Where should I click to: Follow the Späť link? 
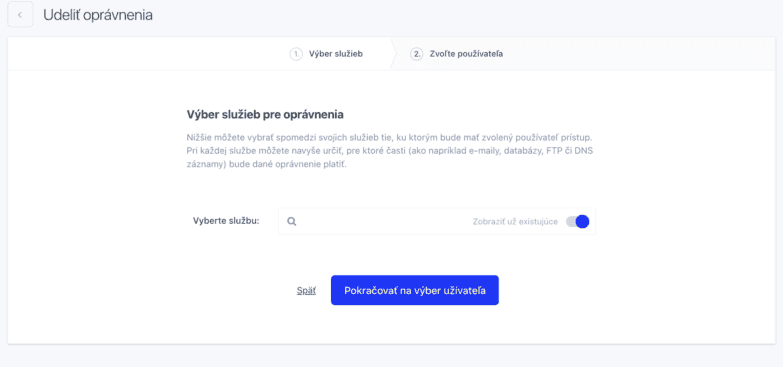[x=306, y=291]
